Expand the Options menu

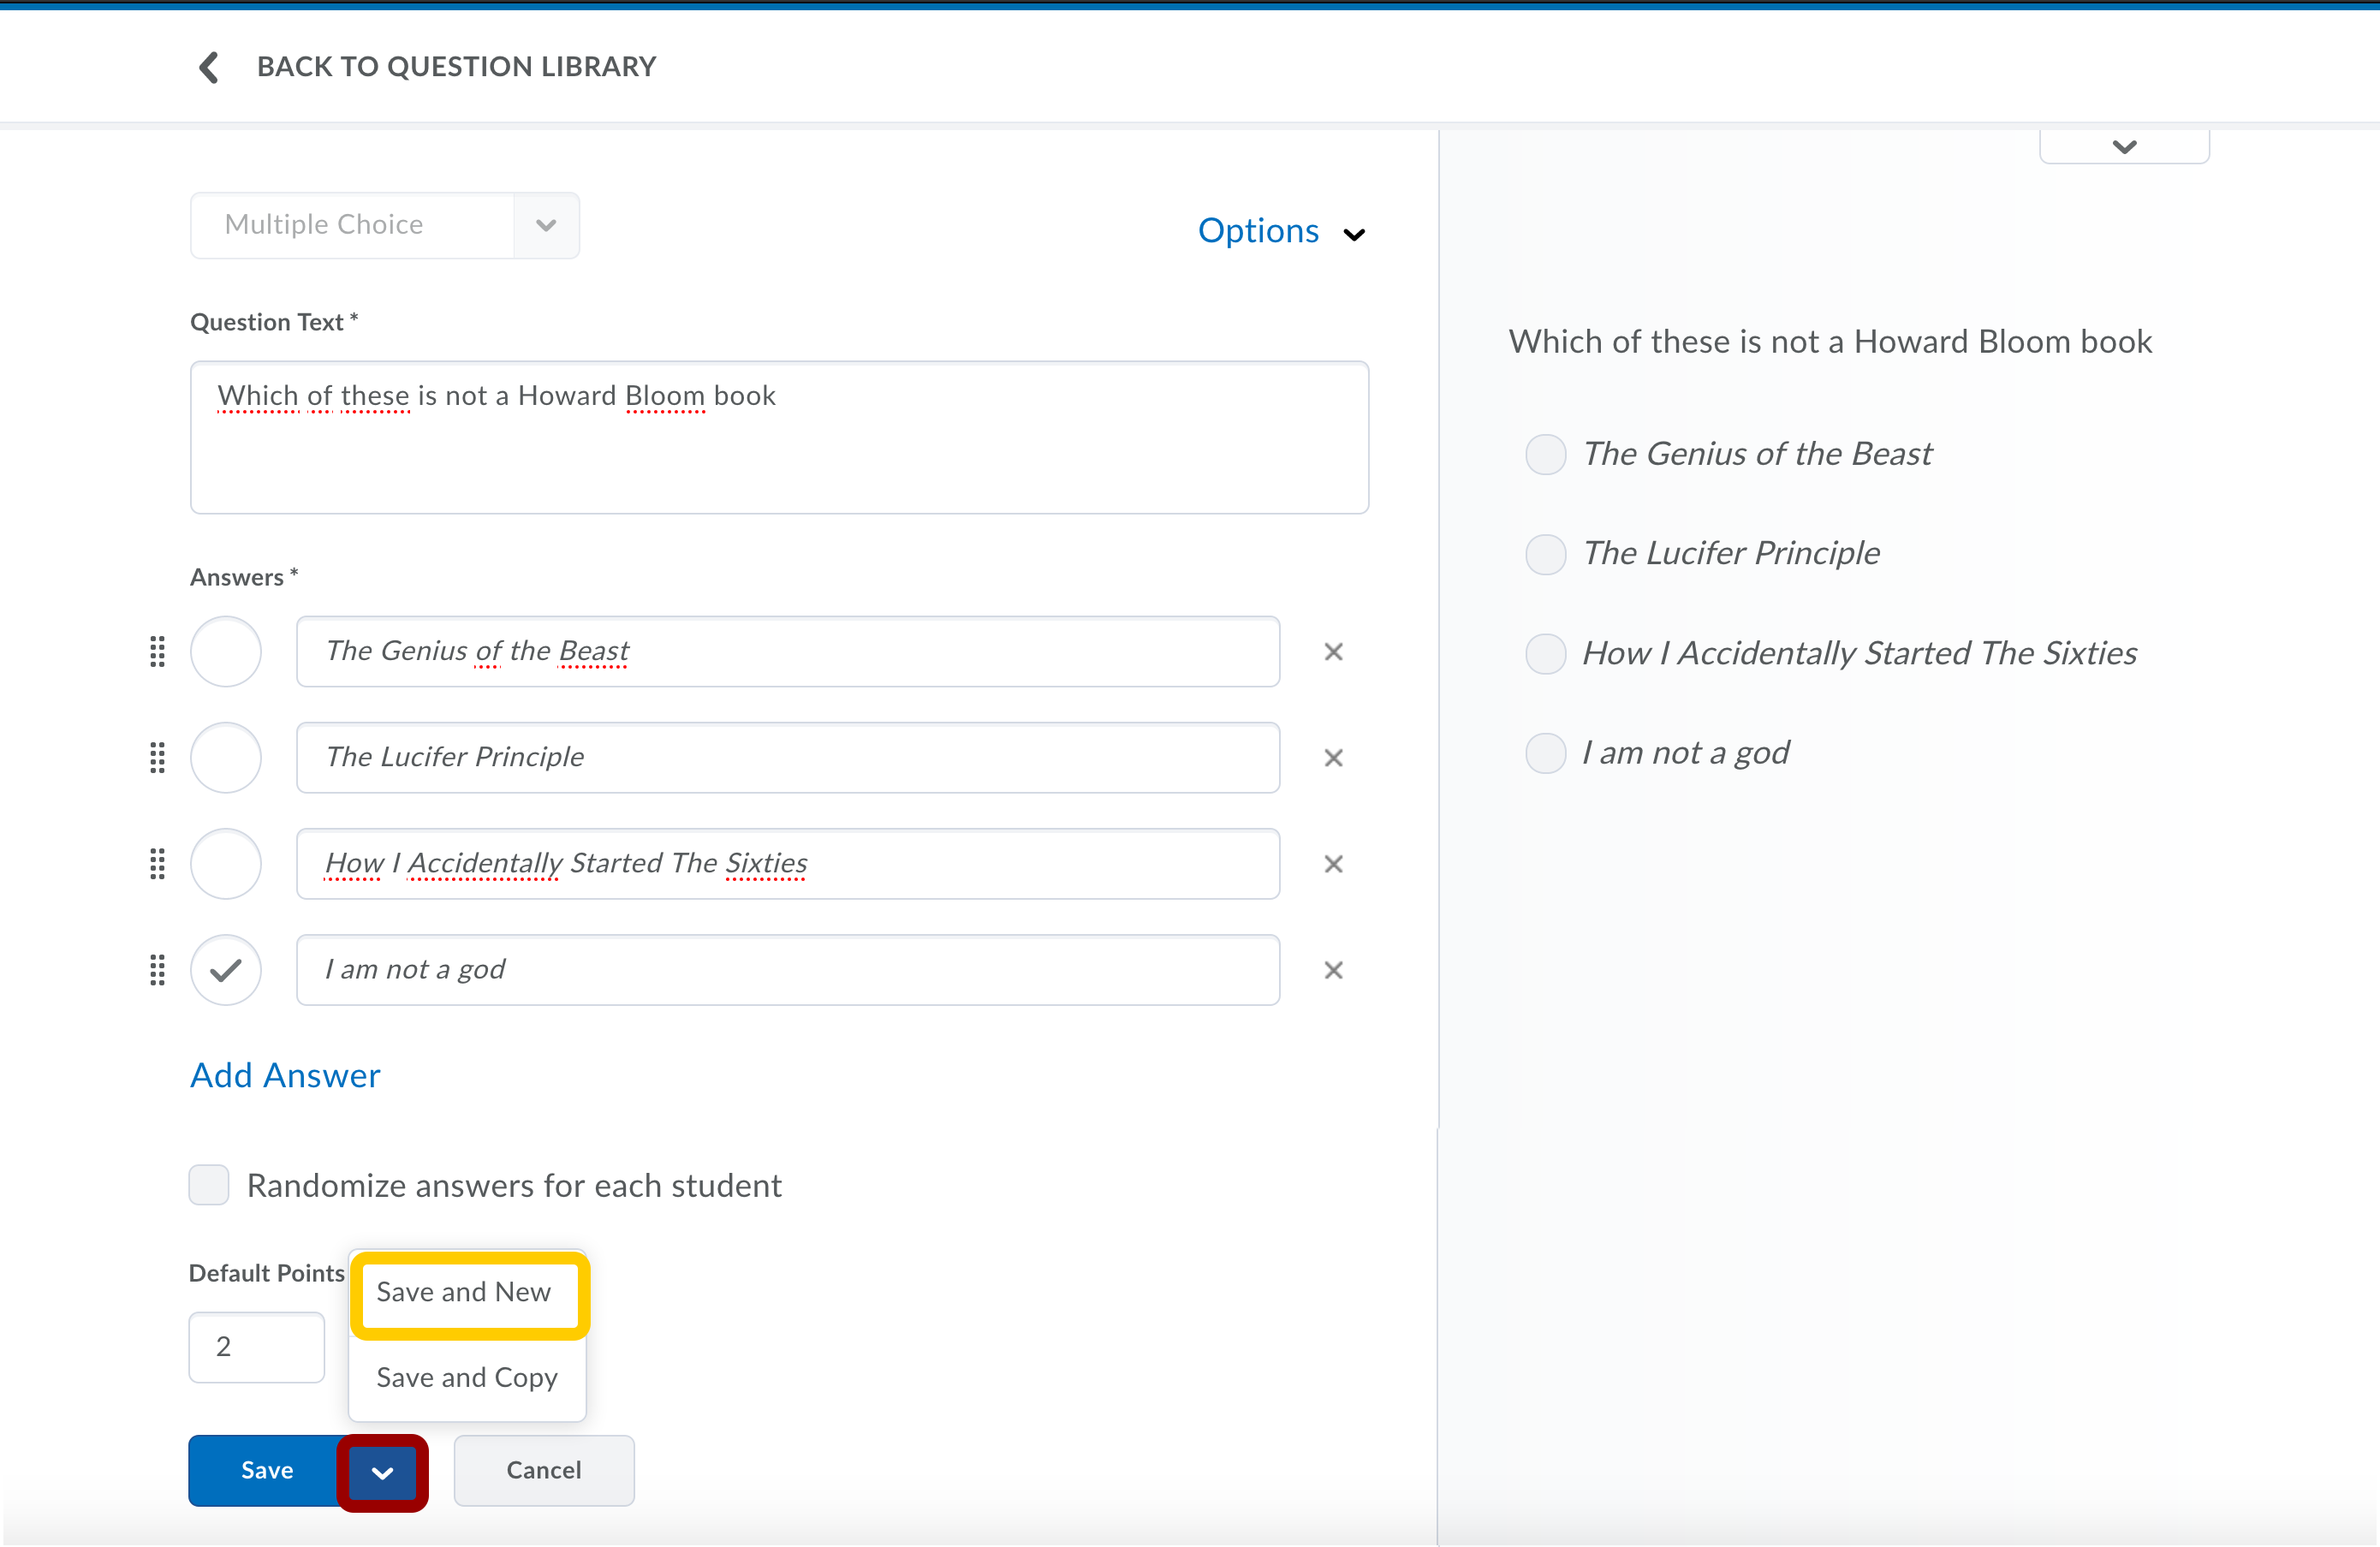pos(1281,231)
